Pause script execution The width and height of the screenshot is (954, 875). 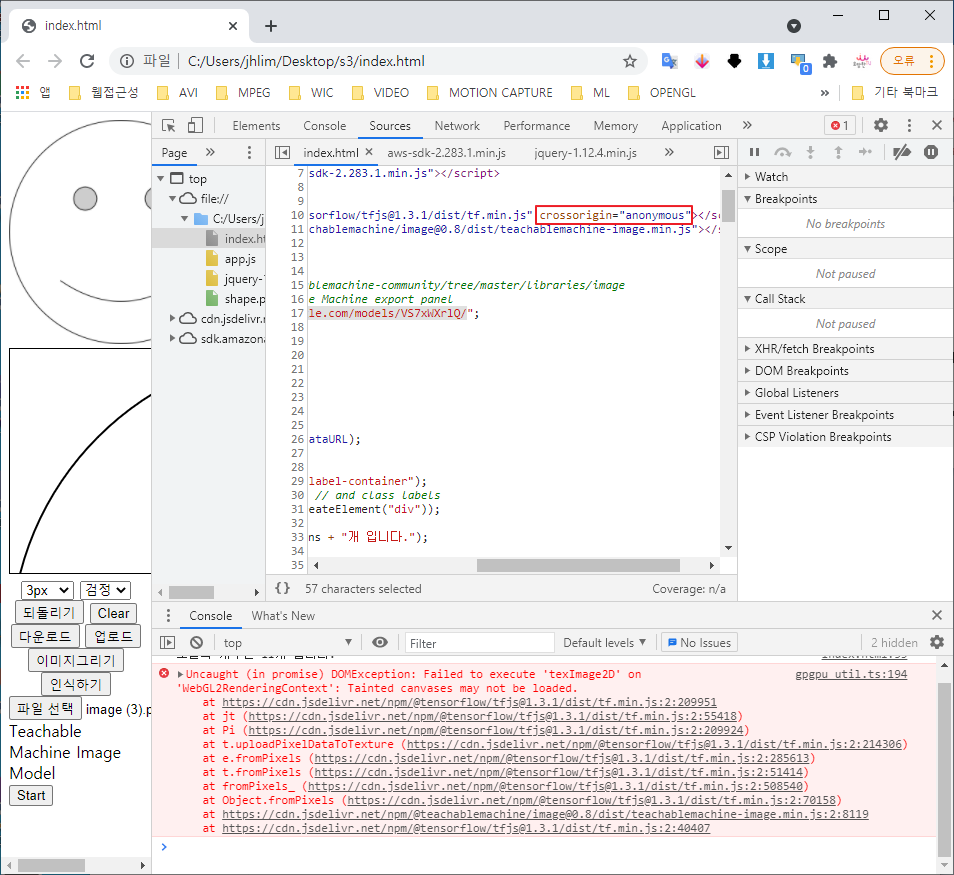[754, 152]
